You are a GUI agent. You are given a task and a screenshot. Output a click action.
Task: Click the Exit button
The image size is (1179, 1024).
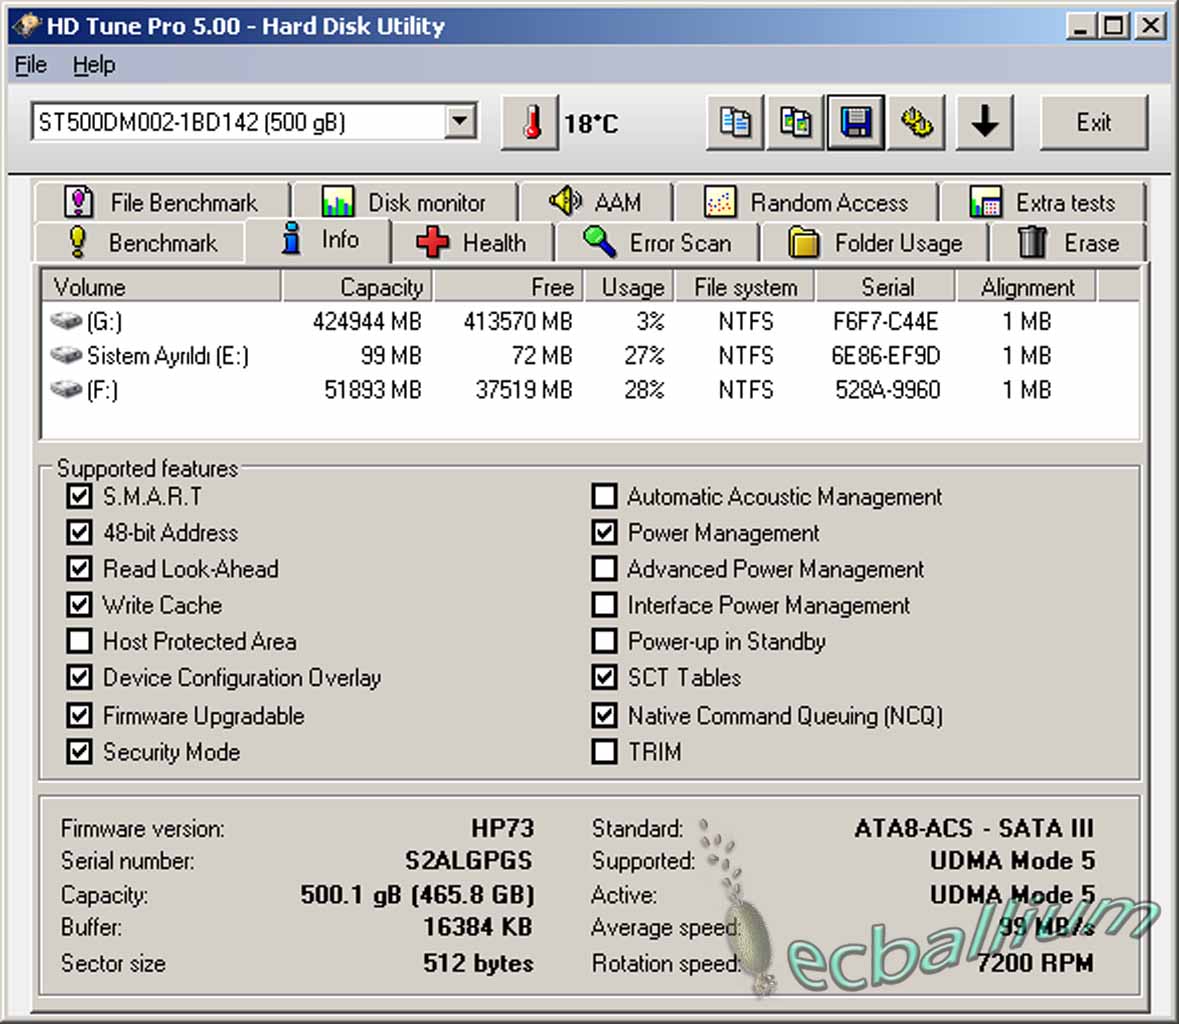coord(1093,123)
